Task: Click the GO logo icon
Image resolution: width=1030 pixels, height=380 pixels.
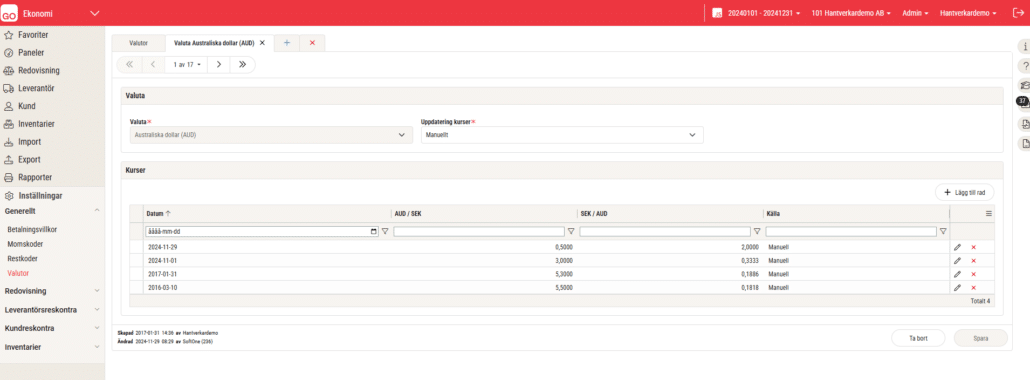Action: pyautogui.click(x=9, y=14)
